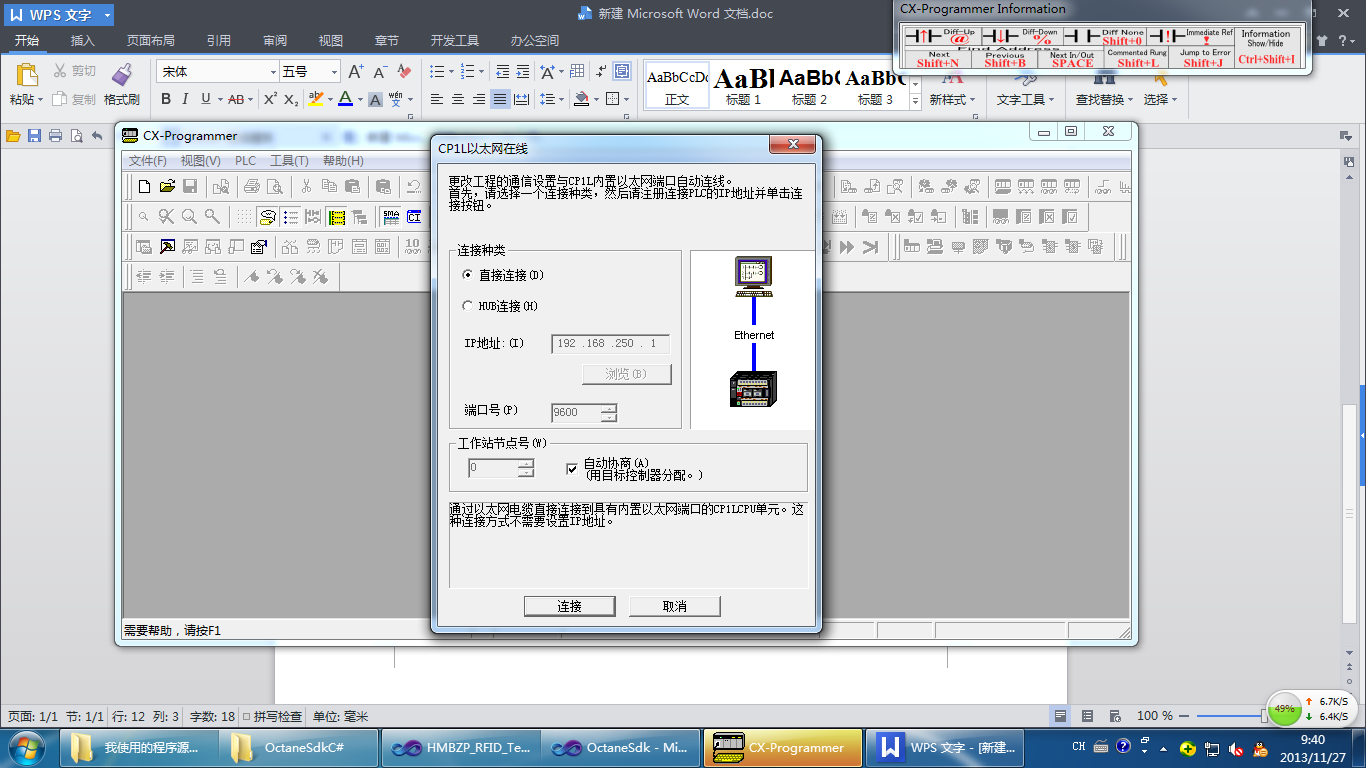Select the HUB连接(H) radio button
Viewport: 1366px width, 768px height.
click(468, 306)
